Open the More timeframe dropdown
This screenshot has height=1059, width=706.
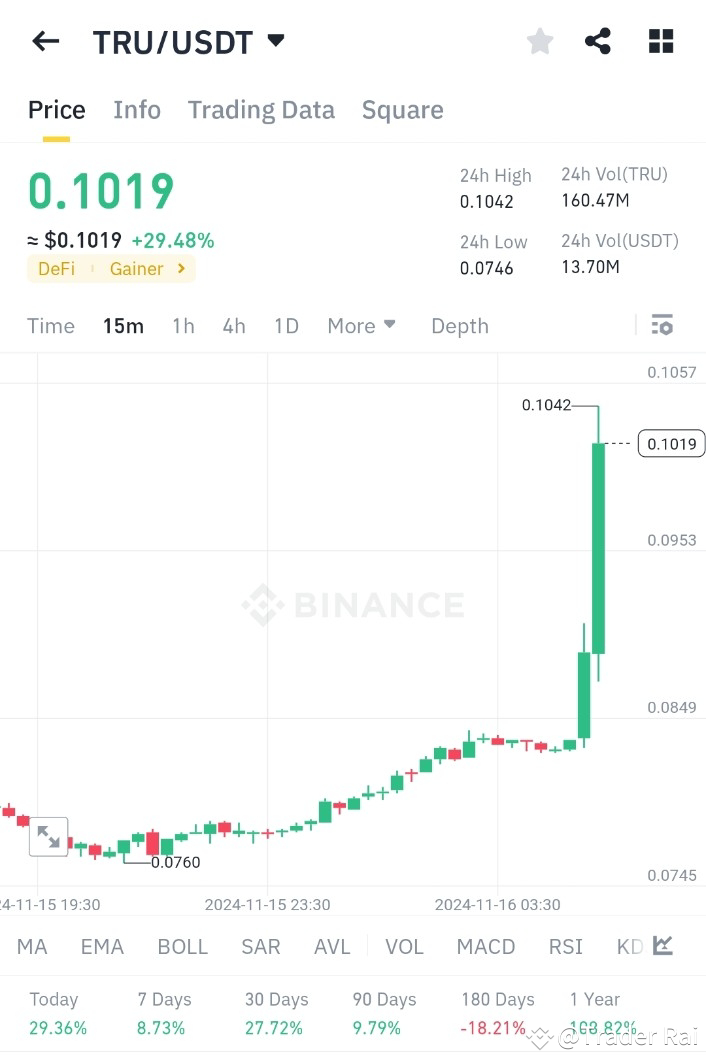coord(361,325)
